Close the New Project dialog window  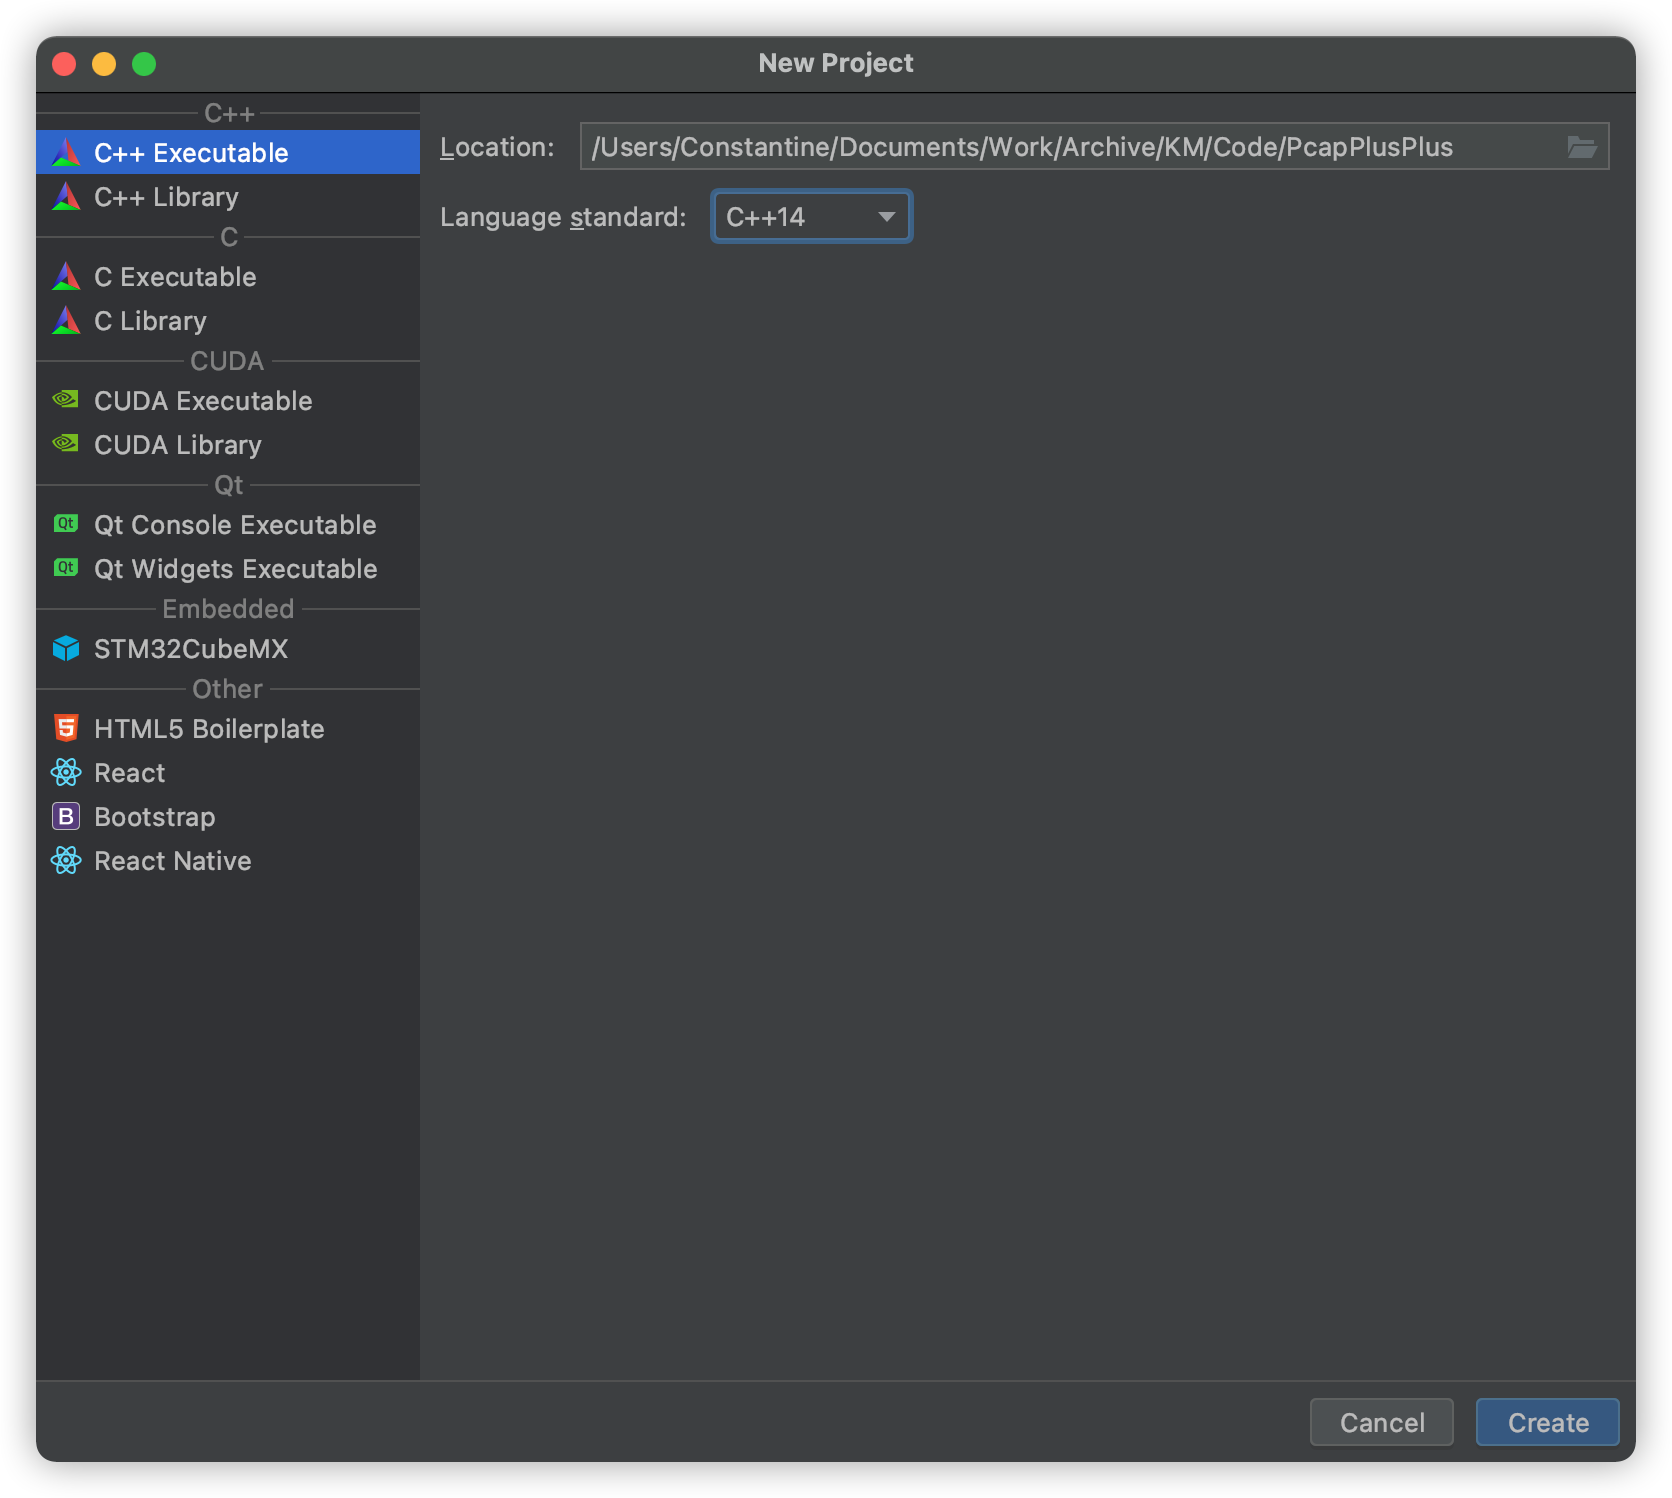tap(64, 64)
